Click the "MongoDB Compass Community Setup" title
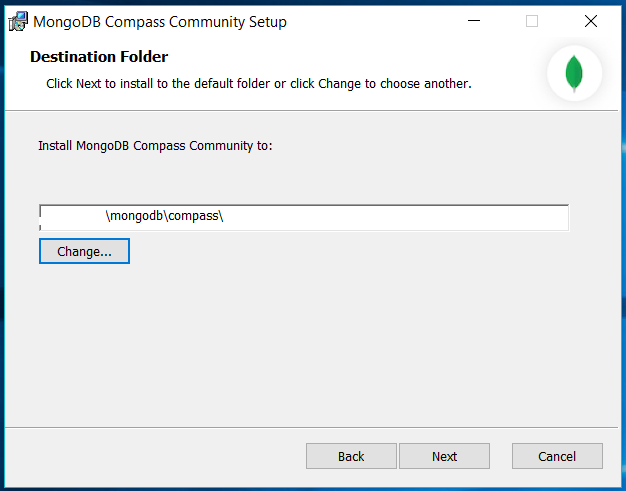 pyautogui.click(x=160, y=22)
